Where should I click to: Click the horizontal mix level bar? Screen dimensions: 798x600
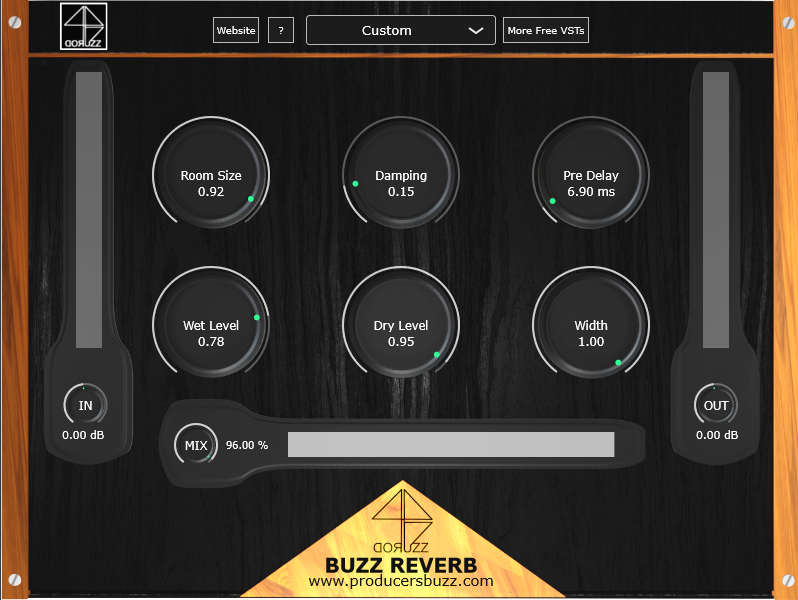click(451, 444)
